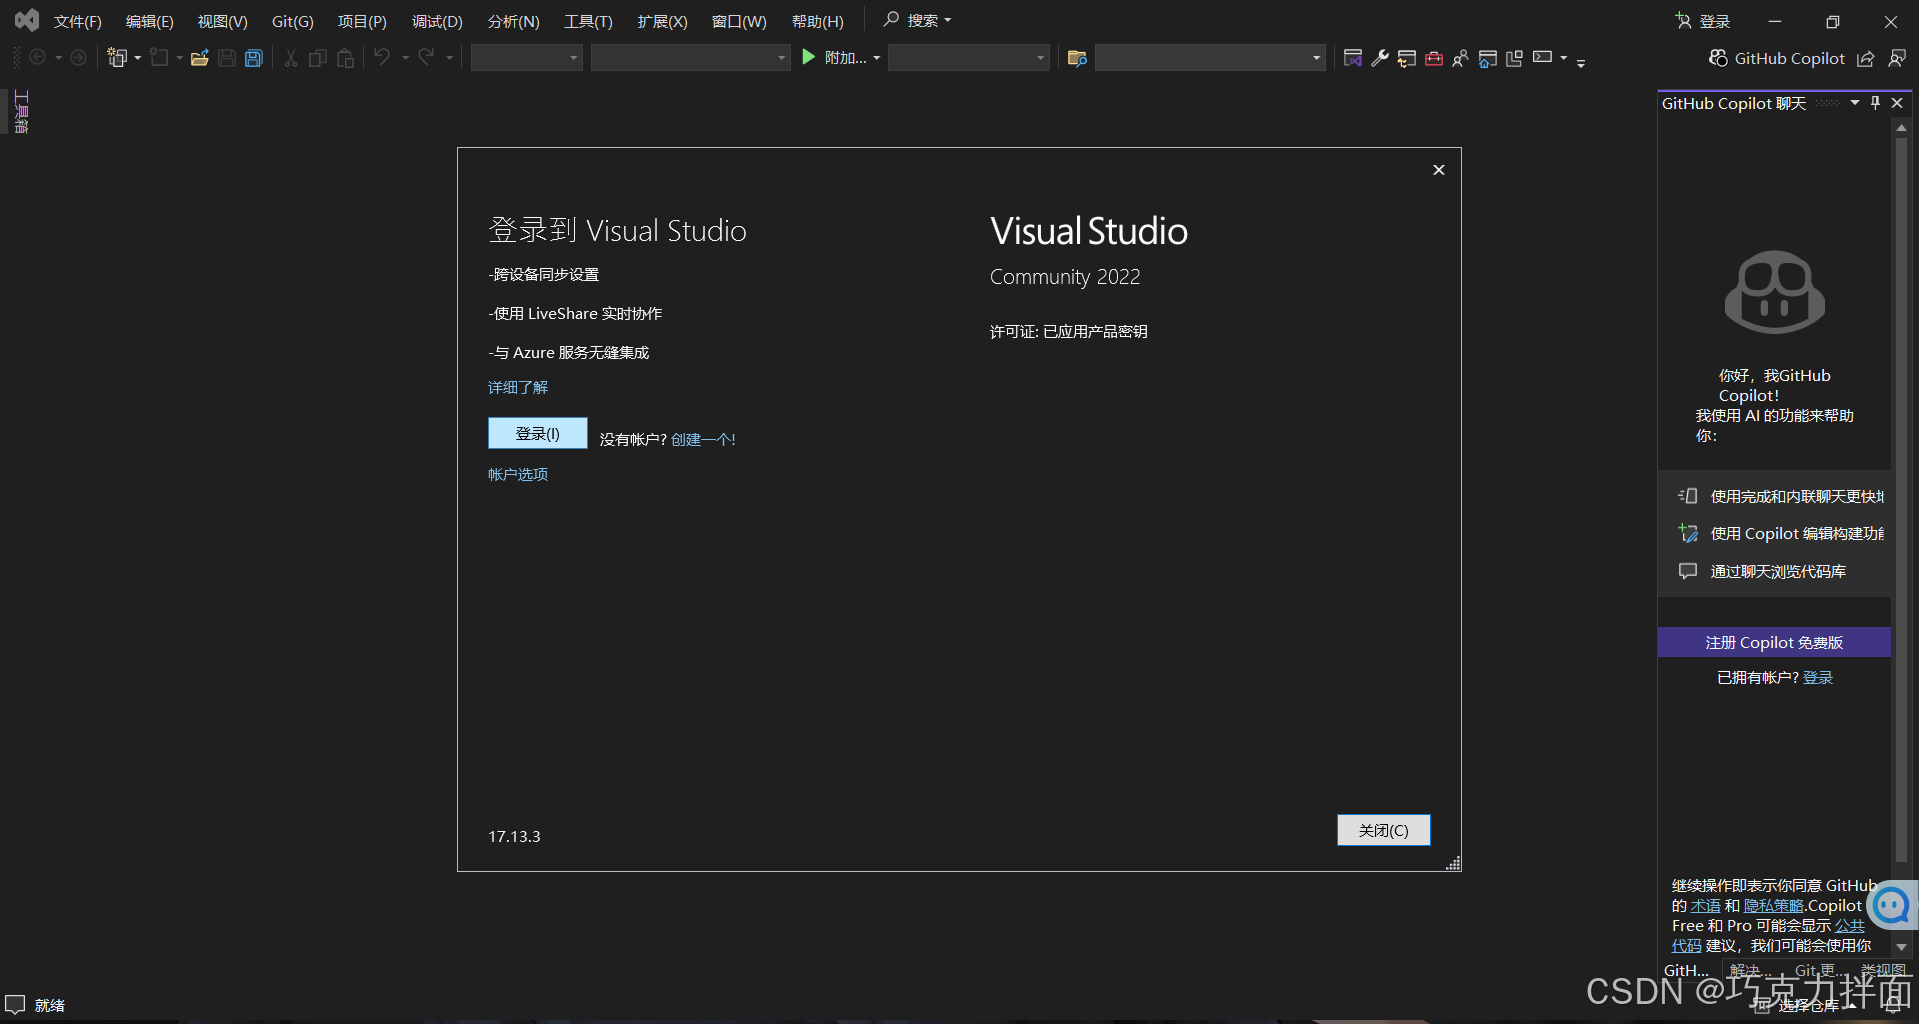The width and height of the screenshot is (1919, 1024).
Task: Click the Live Share icon in the title area
Action: pos(1866,59)
